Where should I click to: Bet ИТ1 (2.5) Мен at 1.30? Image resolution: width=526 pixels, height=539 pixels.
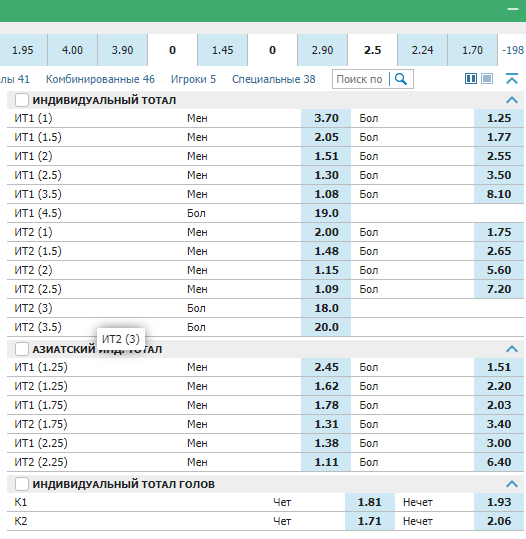pyautogui.click(x=326, y=175)
